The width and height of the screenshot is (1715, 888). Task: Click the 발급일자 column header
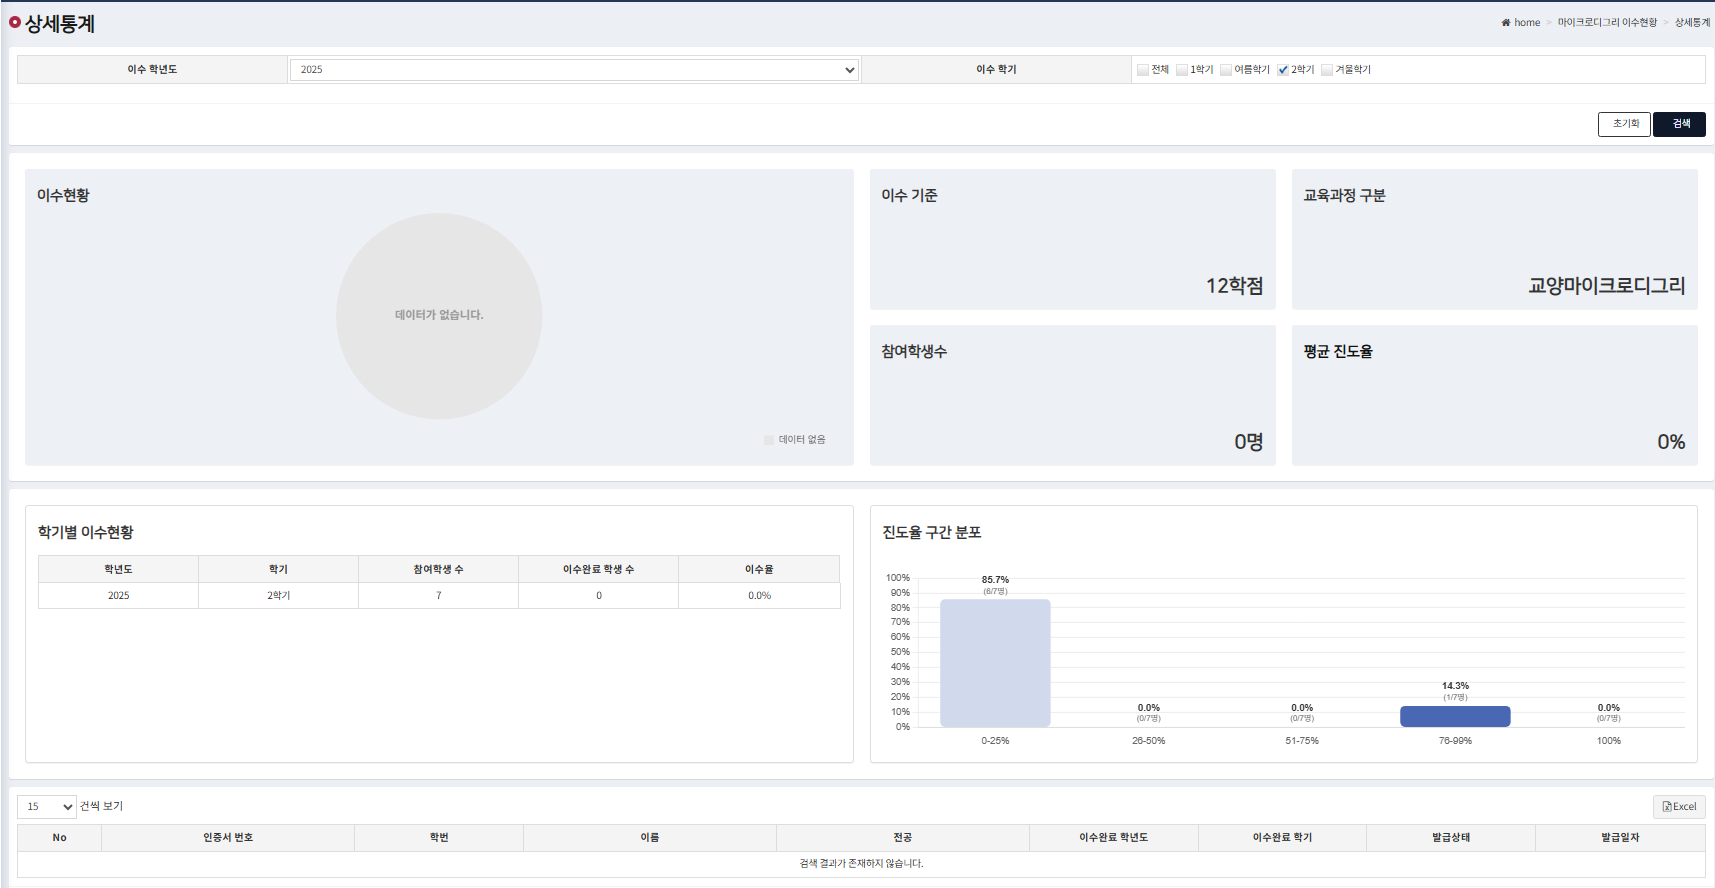click(x=1620, y=838)
